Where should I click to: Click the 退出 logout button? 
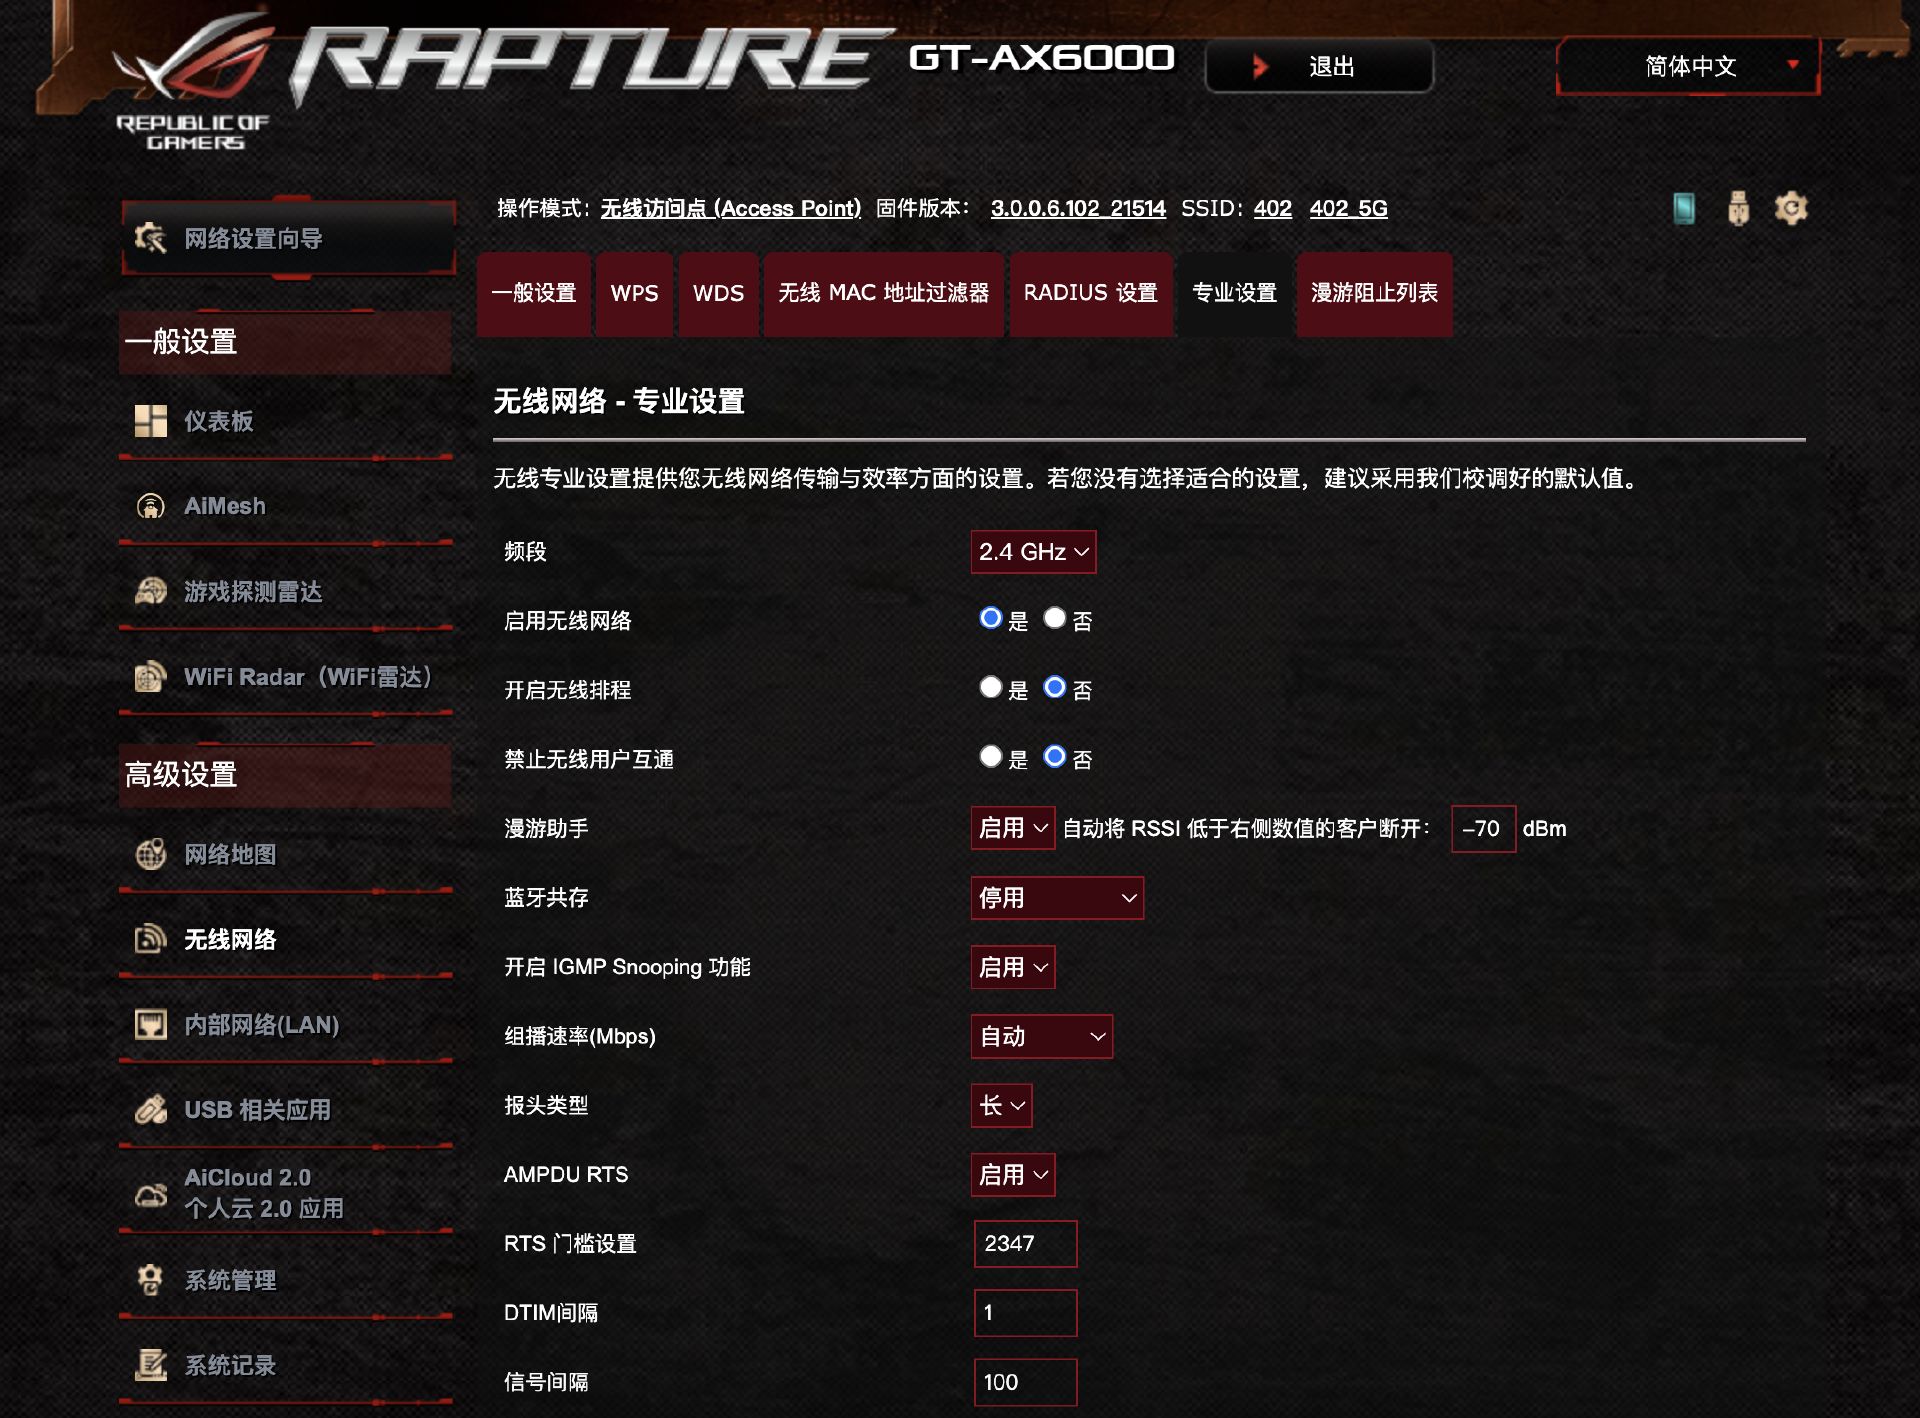[1319, 66]
